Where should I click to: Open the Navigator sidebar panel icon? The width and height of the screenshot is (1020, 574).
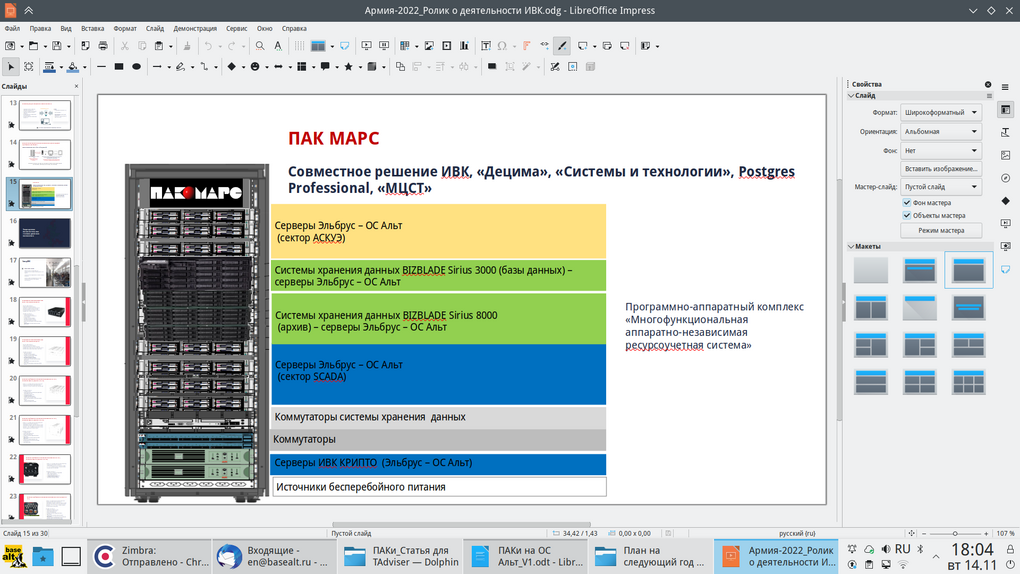coord(1006,178)
